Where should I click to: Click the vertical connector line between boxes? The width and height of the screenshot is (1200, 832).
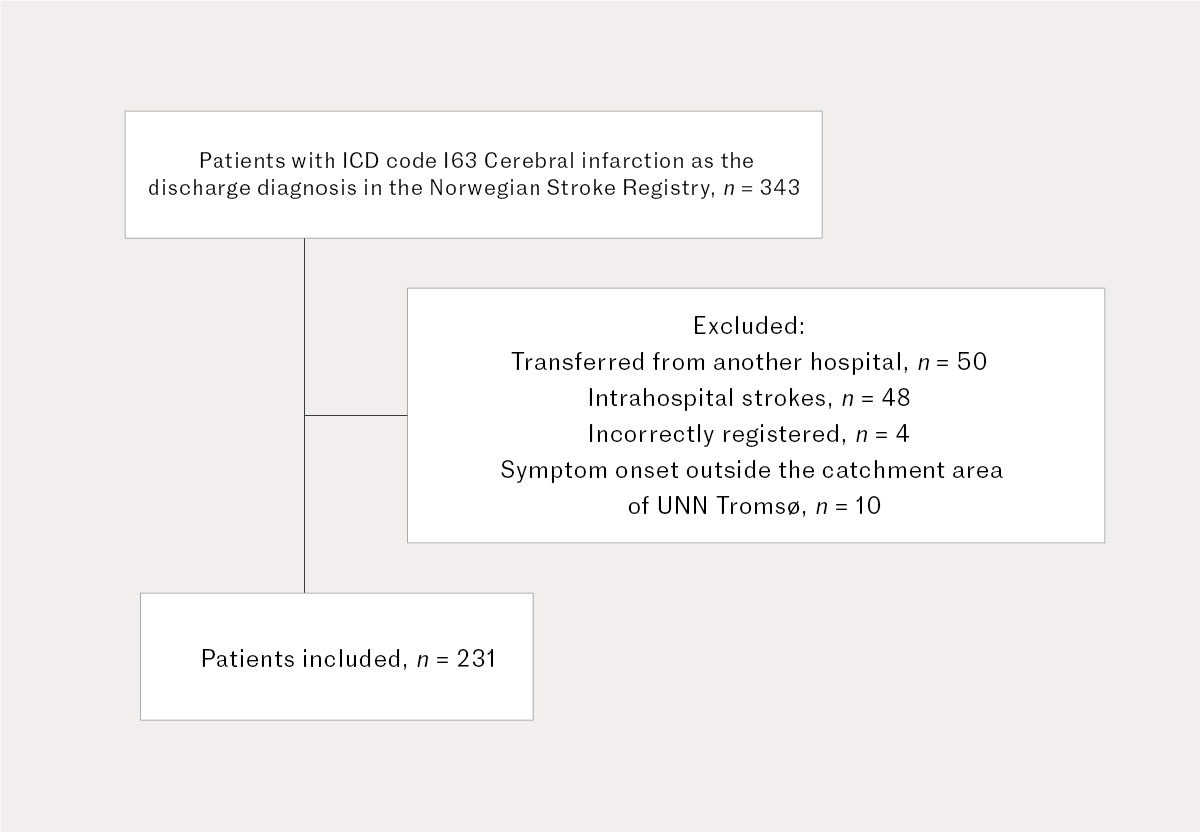point(304,415)
